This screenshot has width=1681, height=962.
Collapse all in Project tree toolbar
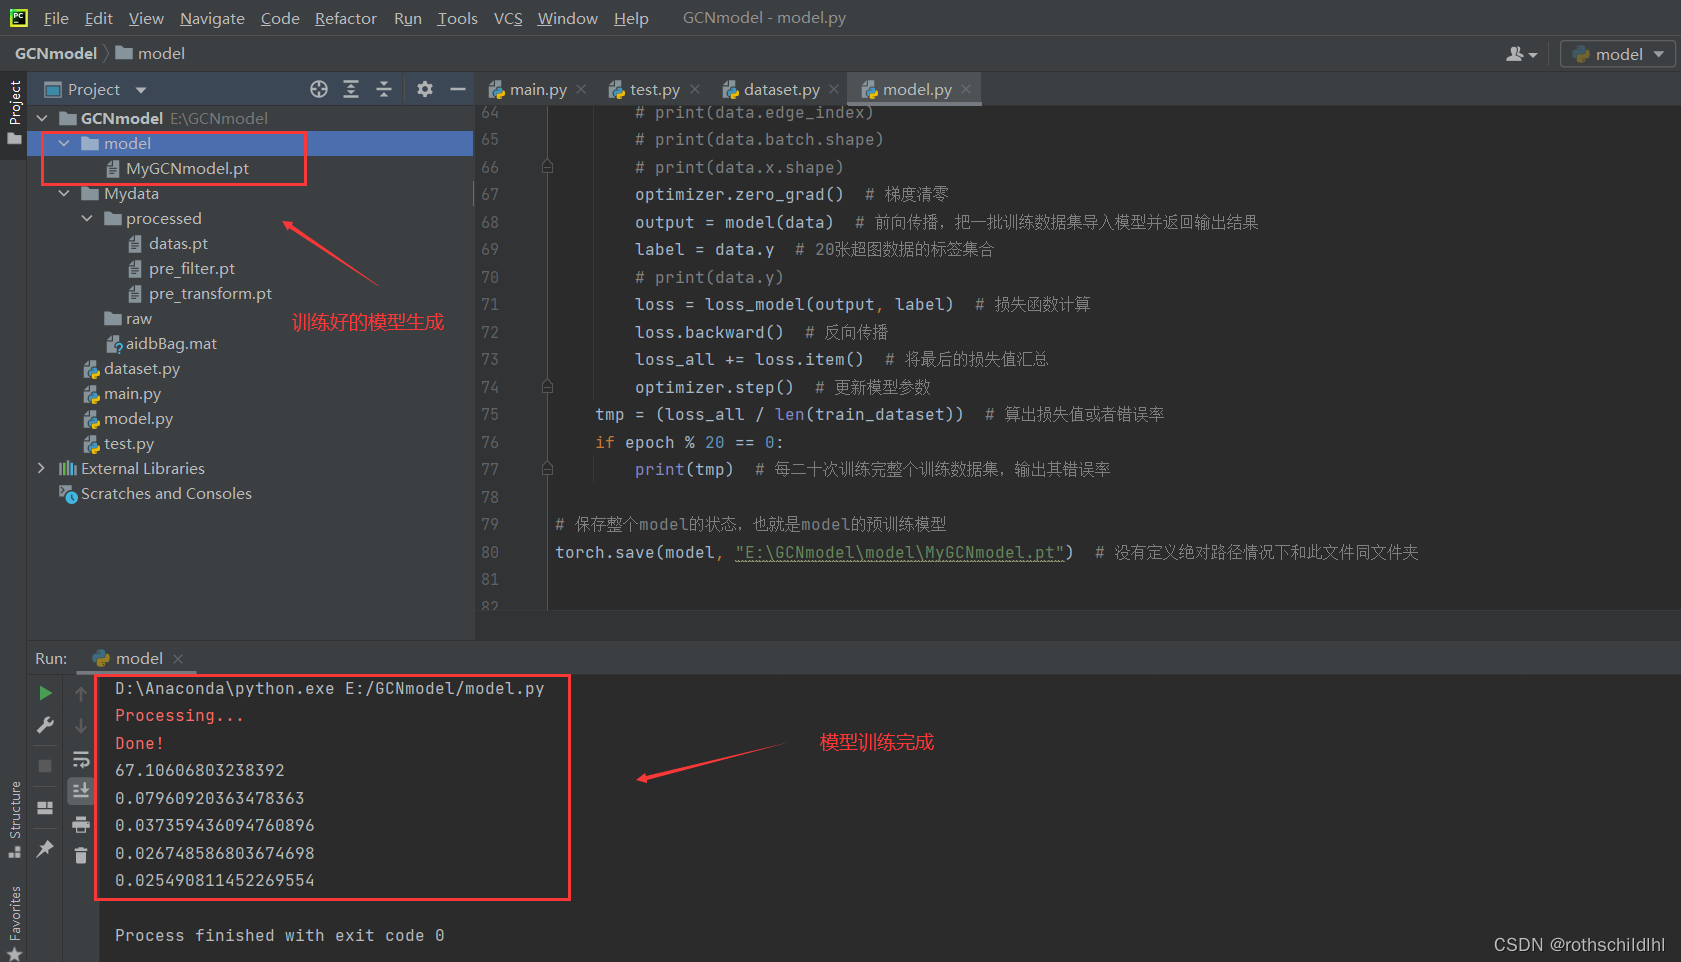[x=384, y=90]
